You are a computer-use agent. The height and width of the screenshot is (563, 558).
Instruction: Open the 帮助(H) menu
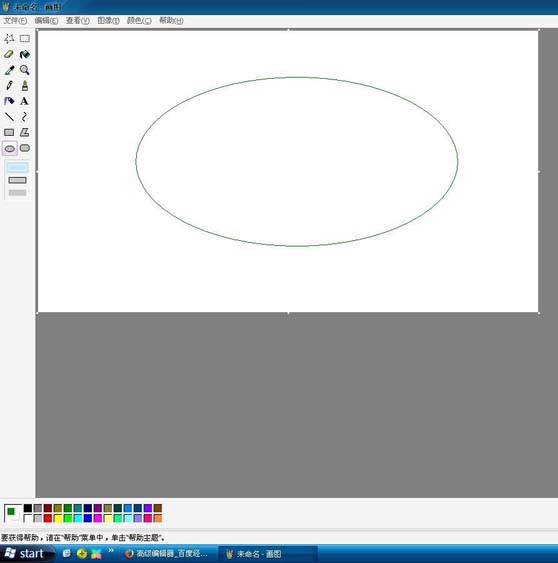coord(171,20)
